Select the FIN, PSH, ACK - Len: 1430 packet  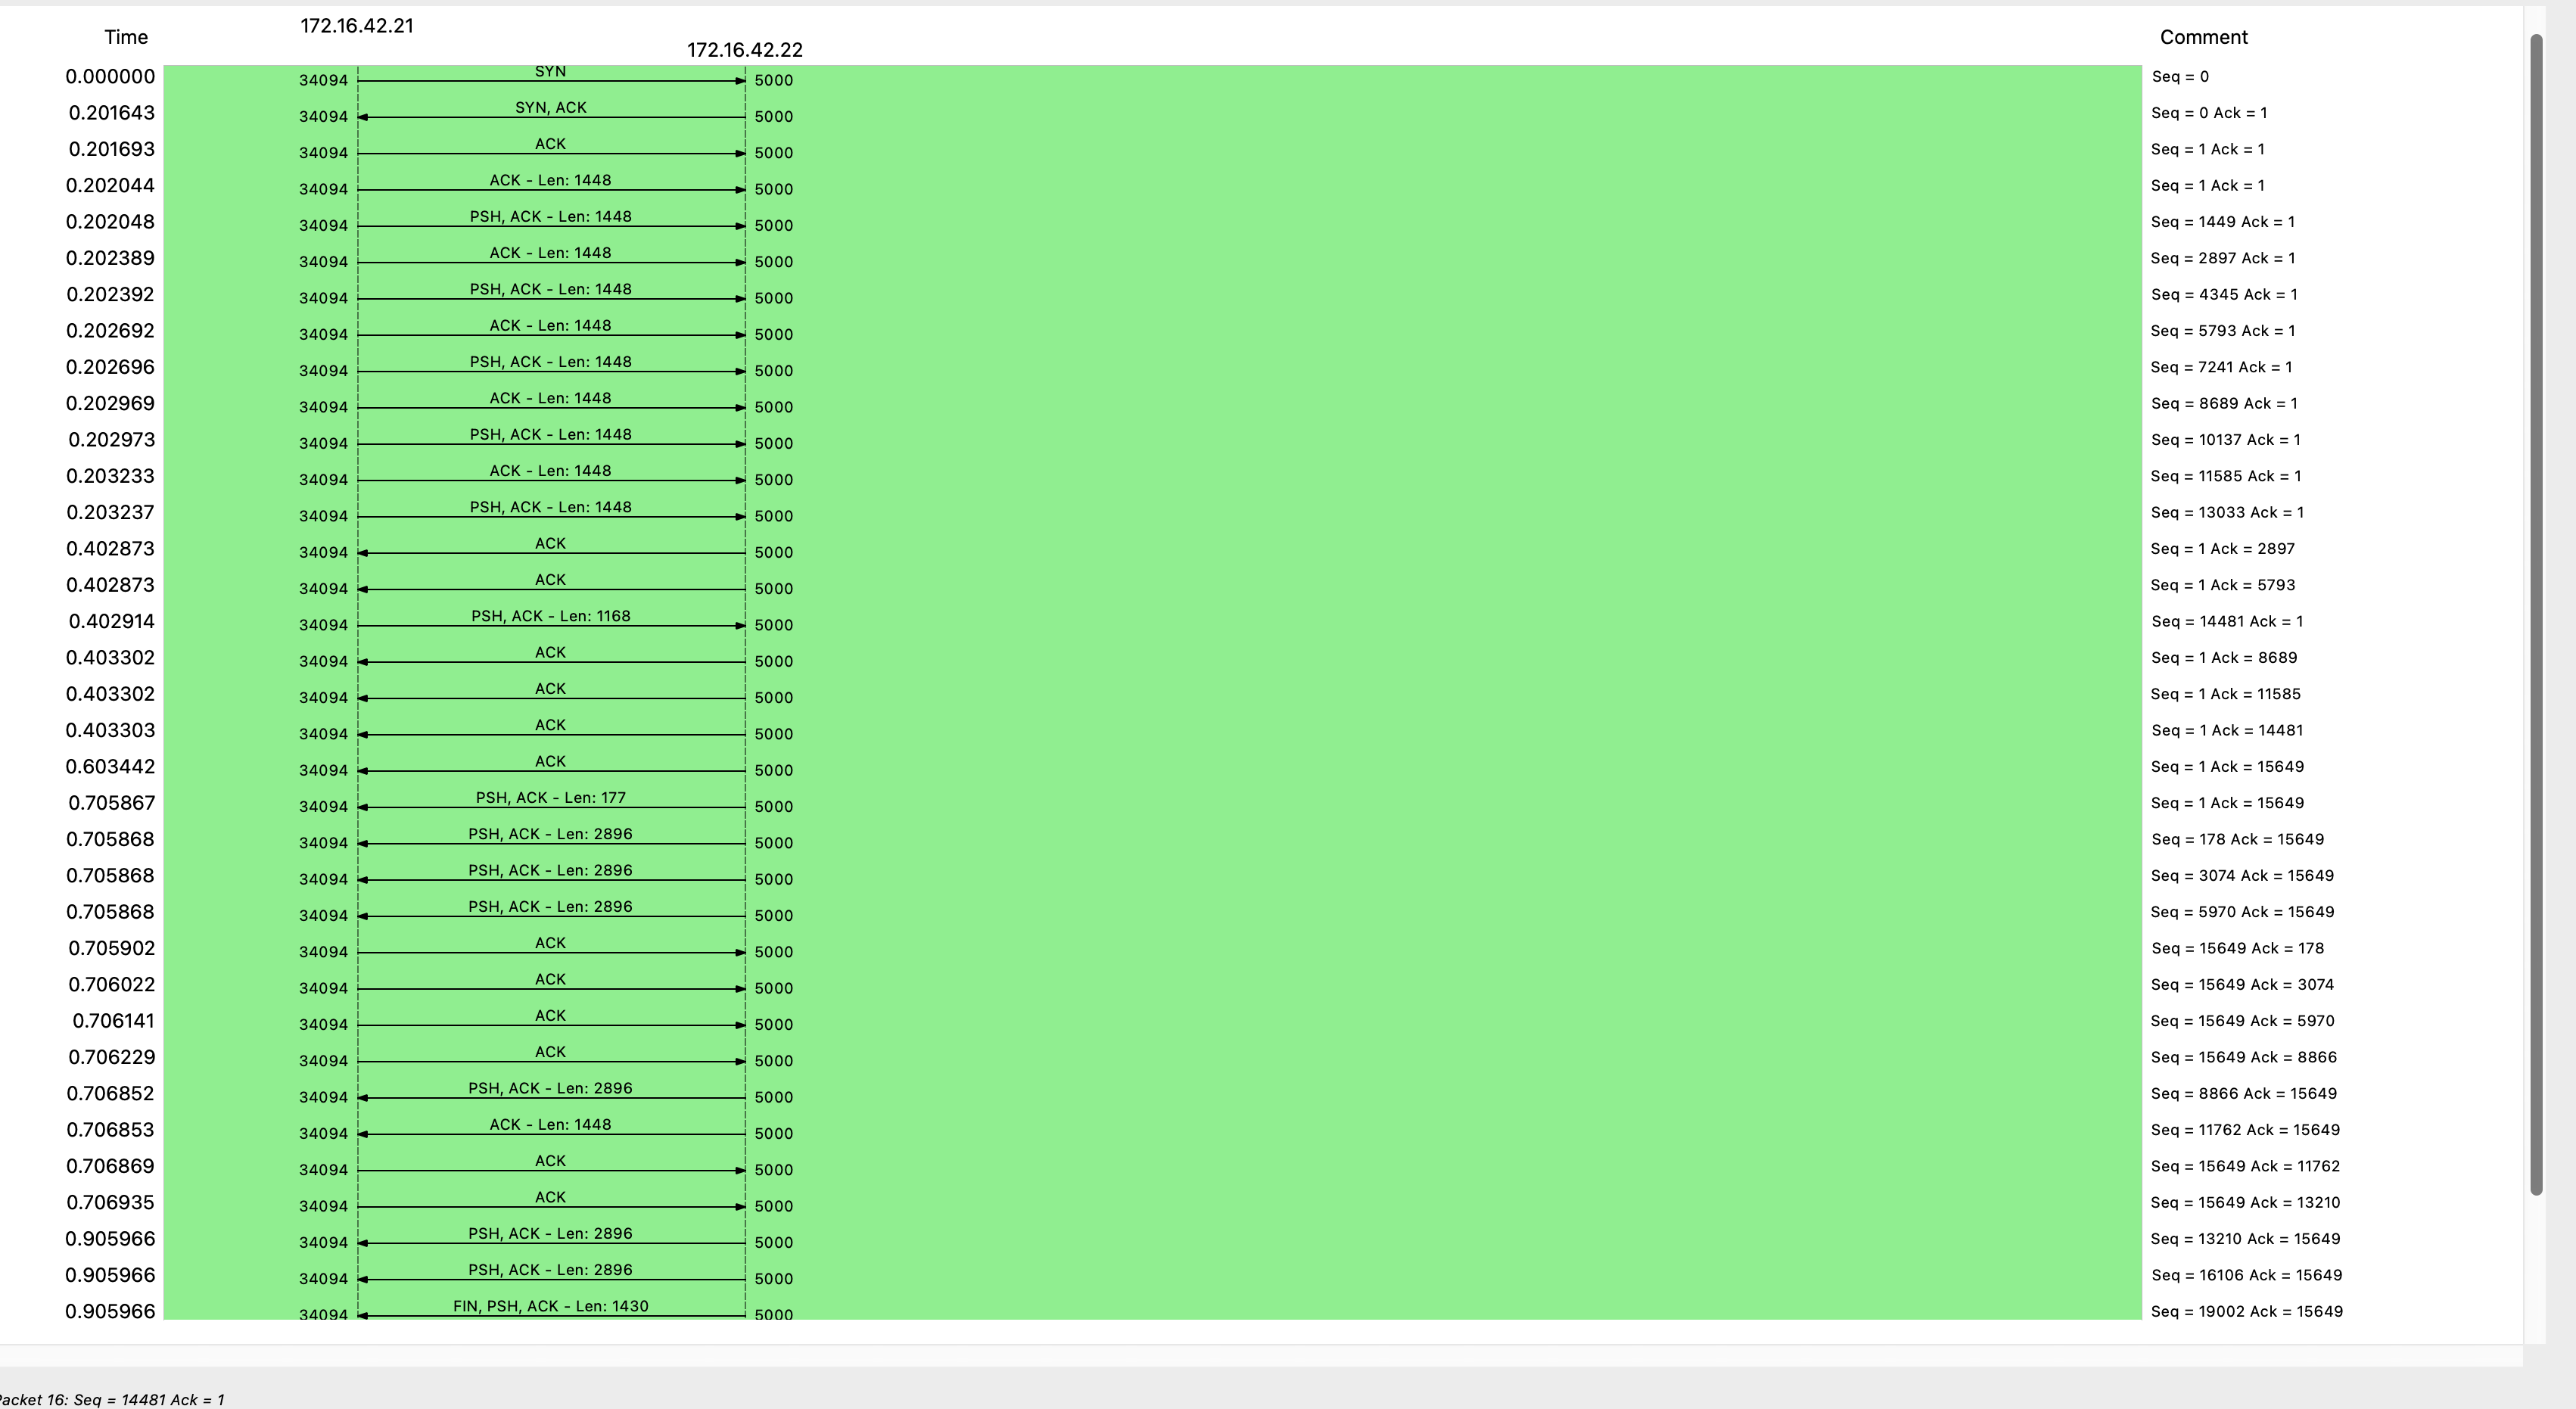550,1308
